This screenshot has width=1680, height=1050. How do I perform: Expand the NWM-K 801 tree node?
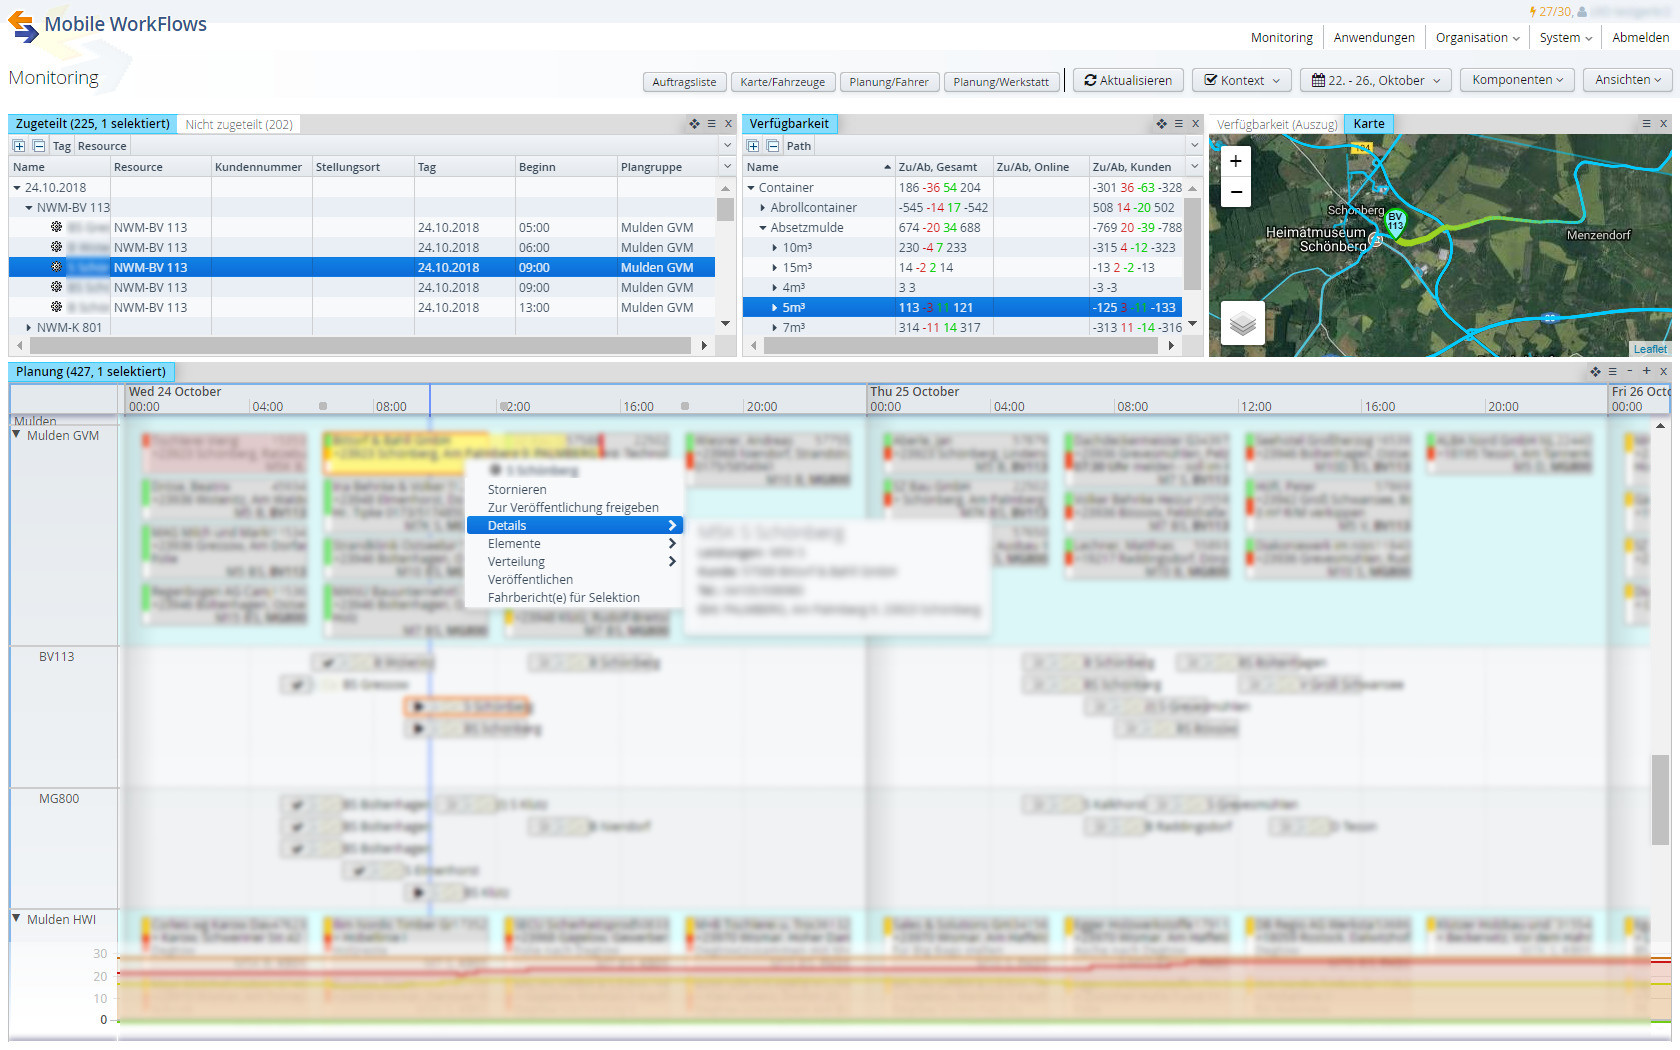pos(28,328)
